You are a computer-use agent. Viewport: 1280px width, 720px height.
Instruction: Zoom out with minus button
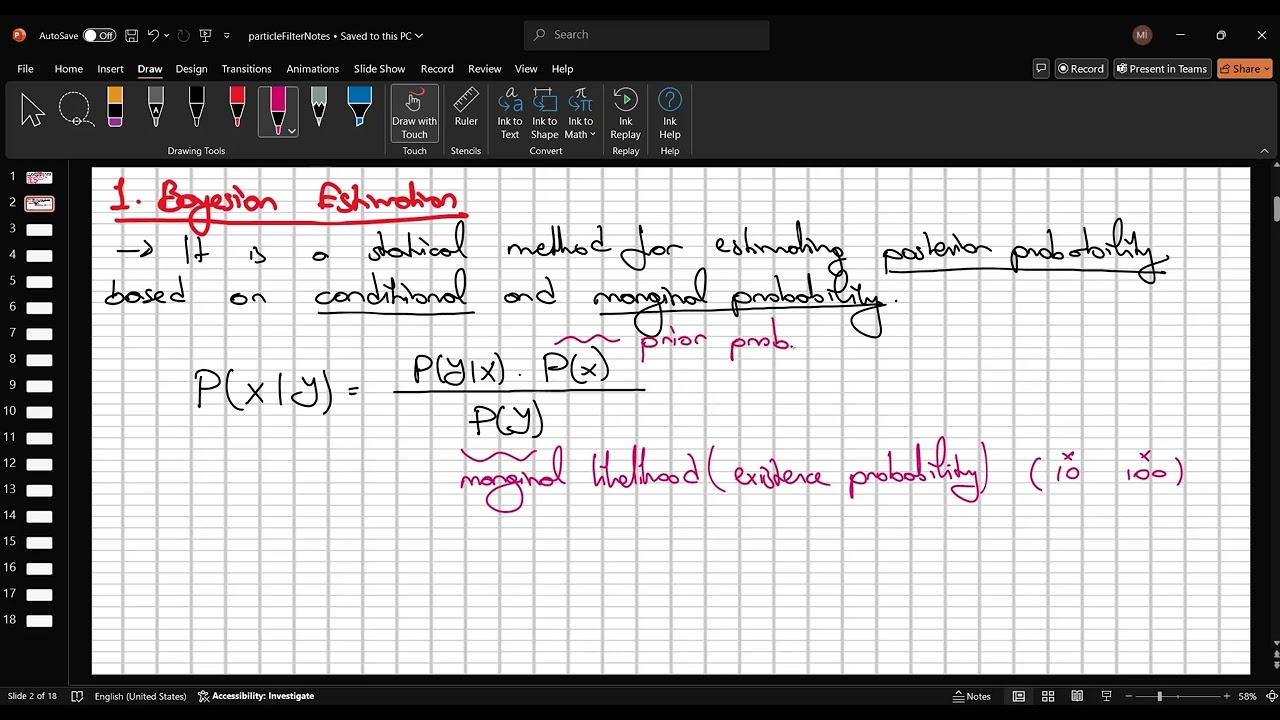(1129, 696)
